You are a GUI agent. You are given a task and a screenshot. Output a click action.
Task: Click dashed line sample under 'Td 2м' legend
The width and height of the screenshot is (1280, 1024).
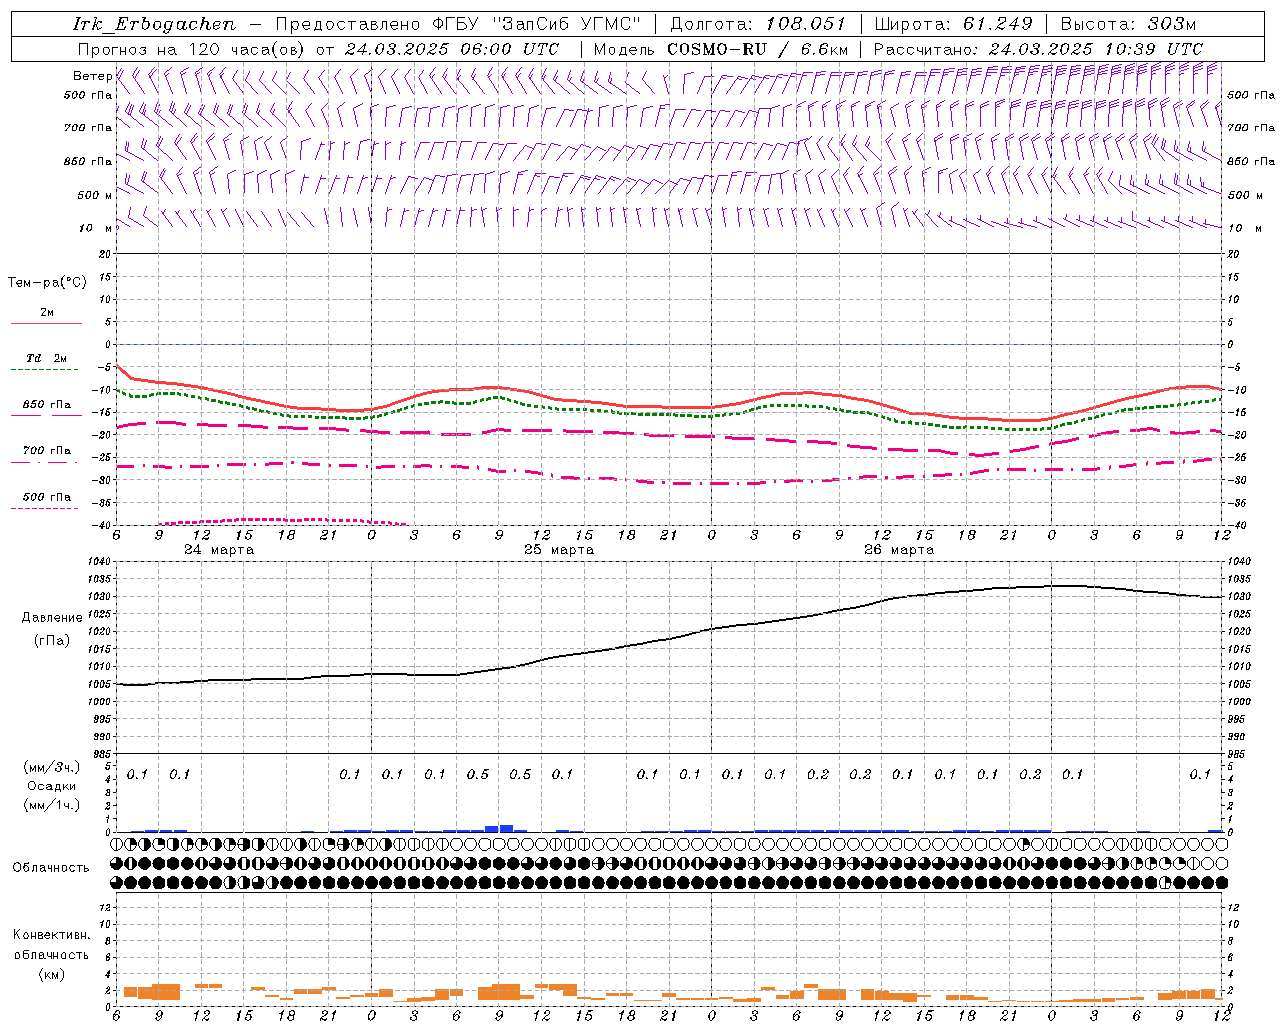[x=46, y=370]
